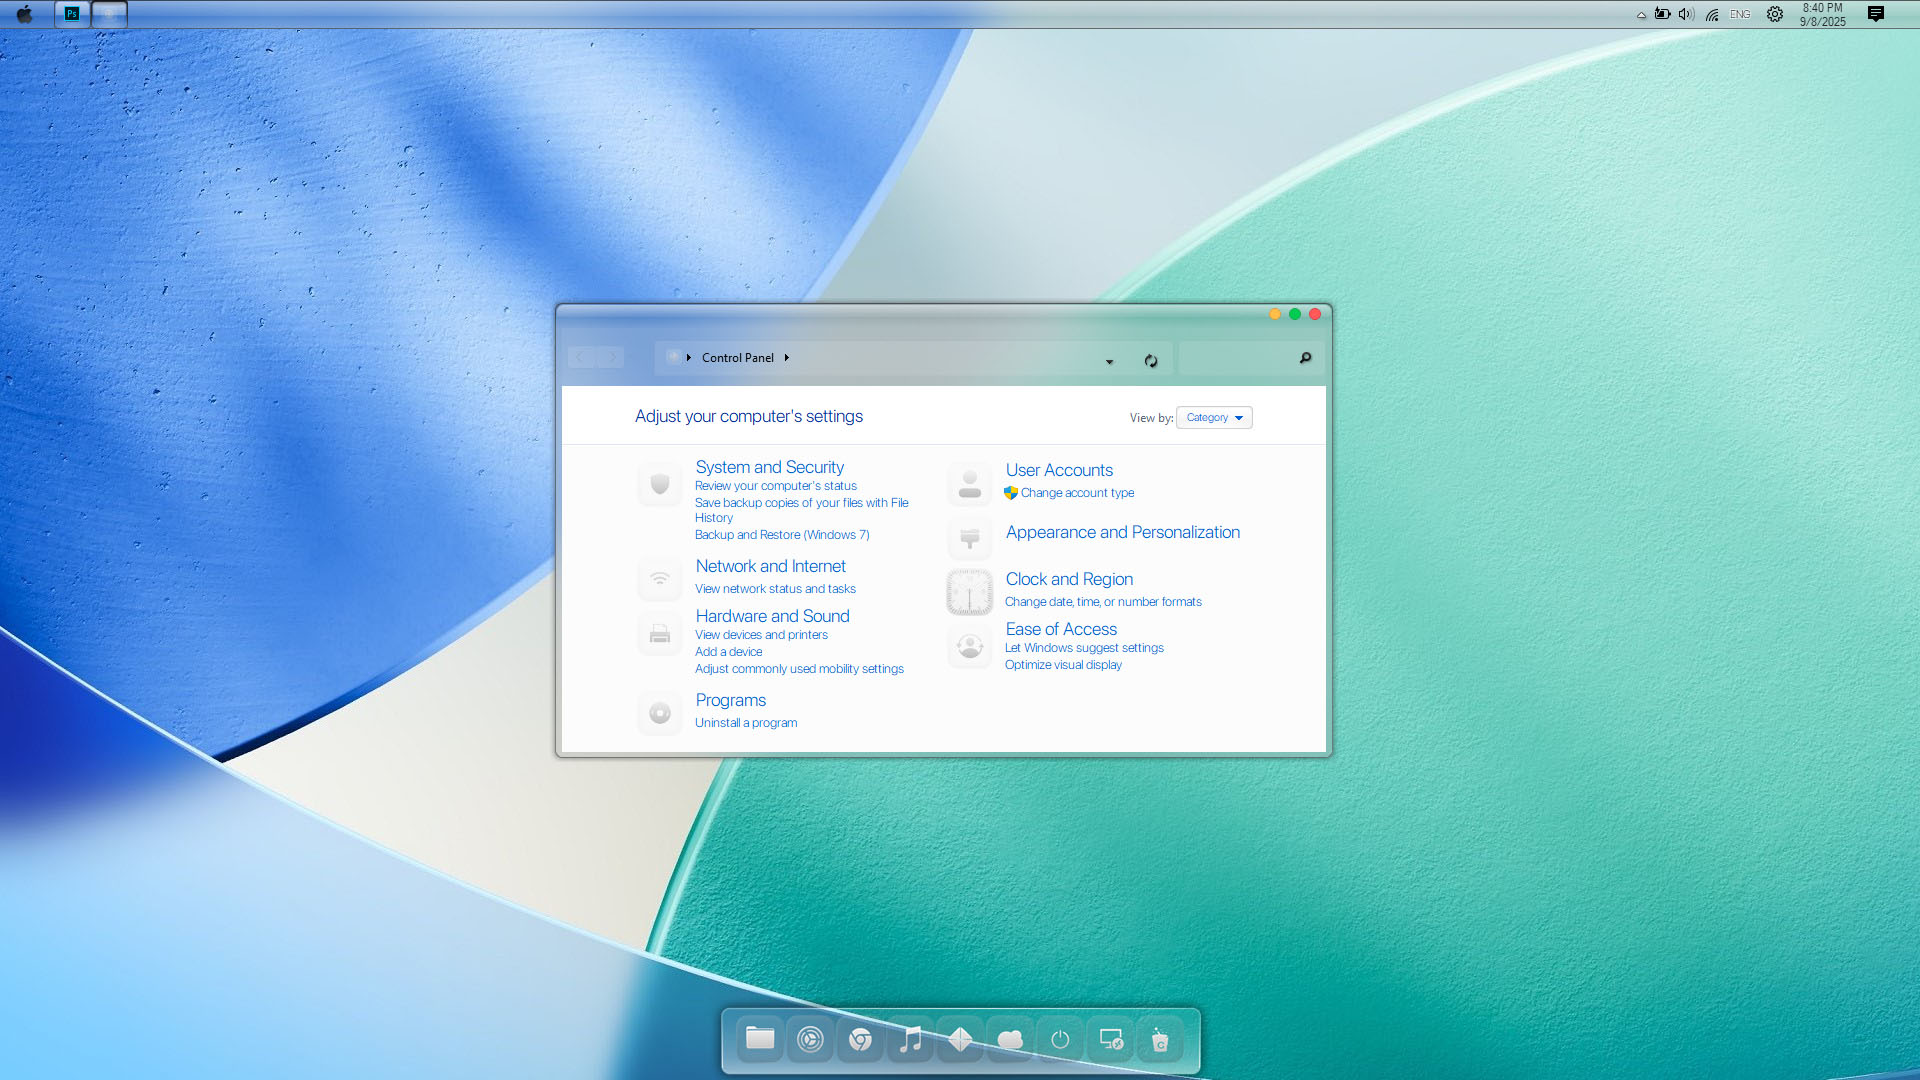Click the Programs disc icon
1920x1080 pixels.
click(659, 713)
